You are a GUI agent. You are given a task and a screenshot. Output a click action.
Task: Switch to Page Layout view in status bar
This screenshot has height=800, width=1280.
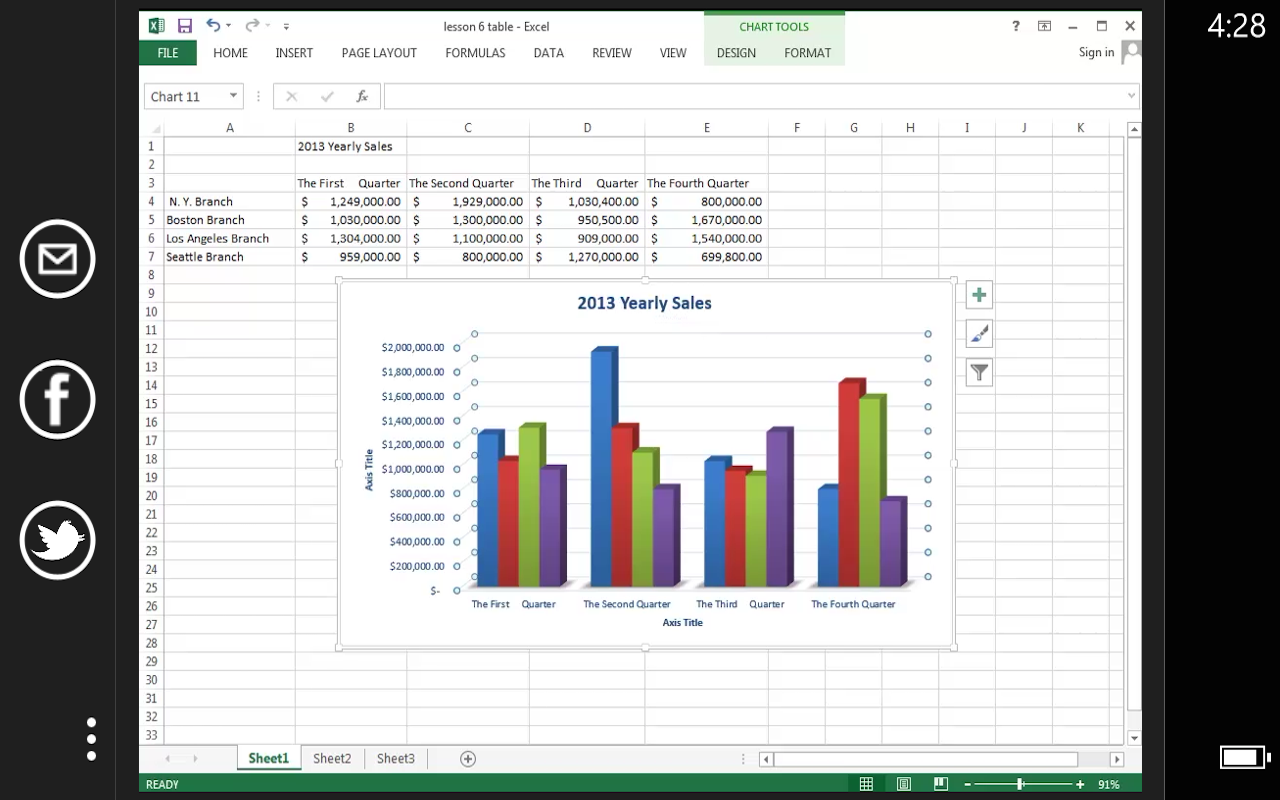[x=903, y=784]
